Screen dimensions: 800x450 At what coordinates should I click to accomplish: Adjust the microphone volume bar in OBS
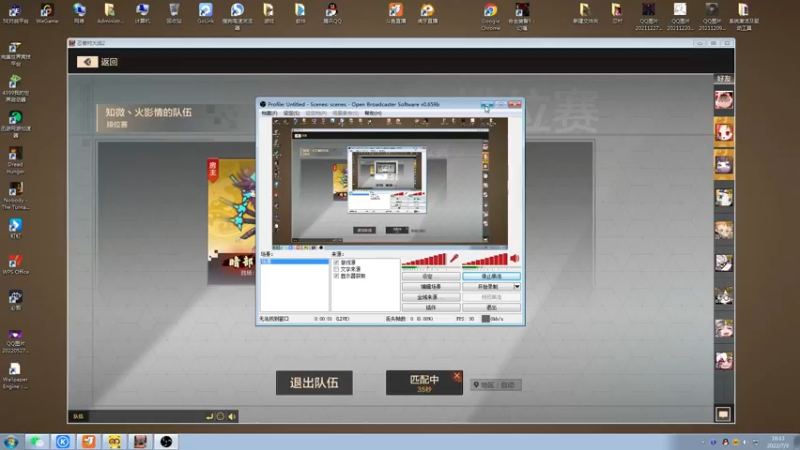[x=424, y=260]
